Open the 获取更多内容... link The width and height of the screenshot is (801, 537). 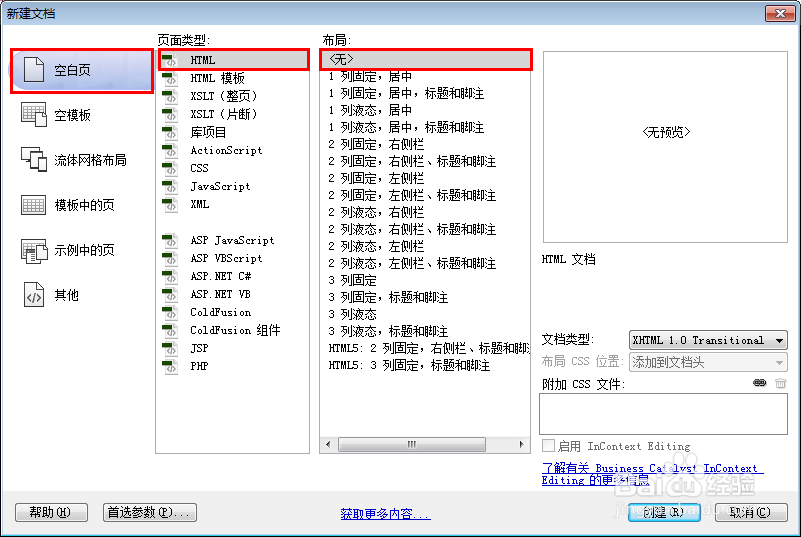(x=385, y=513)
